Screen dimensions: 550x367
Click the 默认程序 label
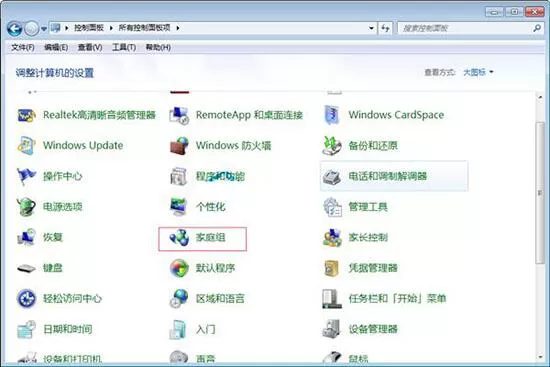pos(215,268)
